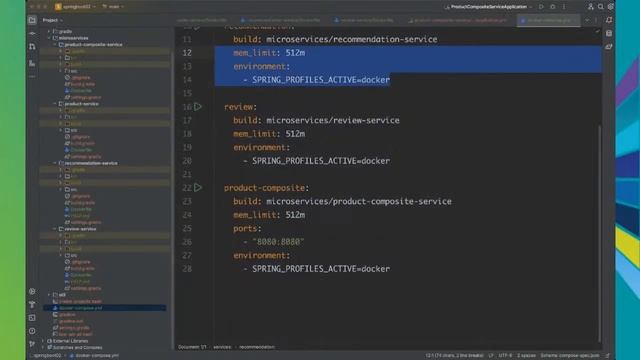The width and height of the screenshot is (640, 360).
Task: Click the inspections checkmark widget
Action: [597, 31]
